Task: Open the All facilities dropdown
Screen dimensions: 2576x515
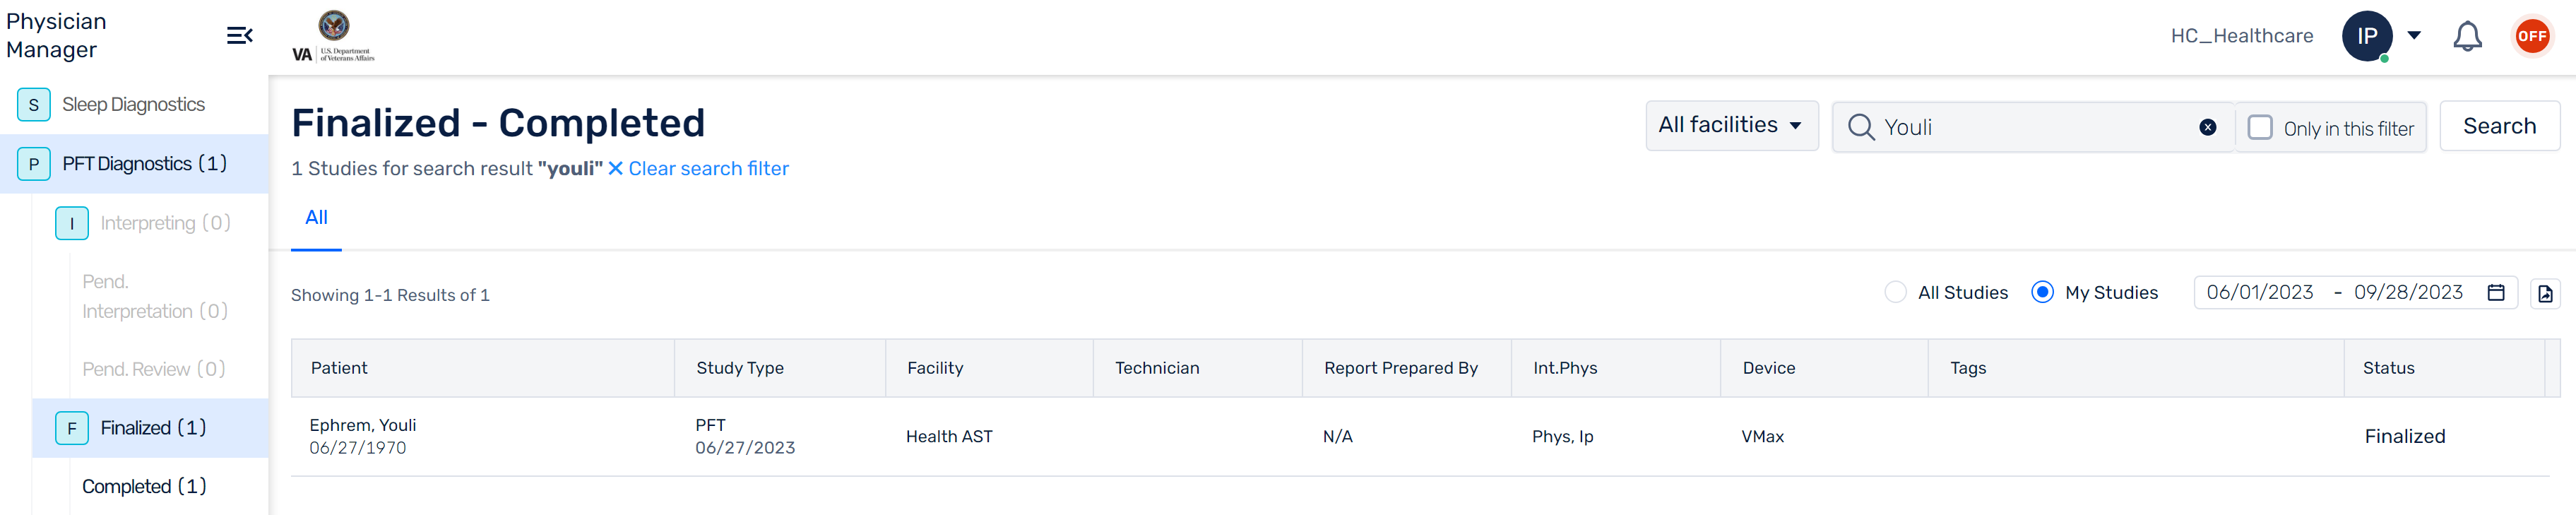Action: pyautogui.click(x=1732, y=126)
